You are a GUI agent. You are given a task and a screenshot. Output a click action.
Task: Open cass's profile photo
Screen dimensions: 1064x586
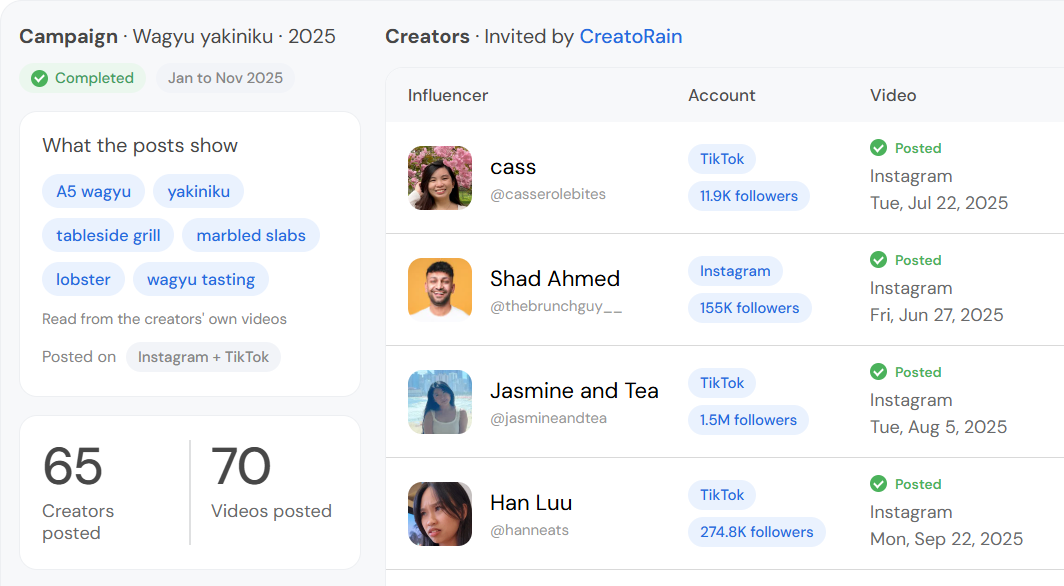pos(440,178)
